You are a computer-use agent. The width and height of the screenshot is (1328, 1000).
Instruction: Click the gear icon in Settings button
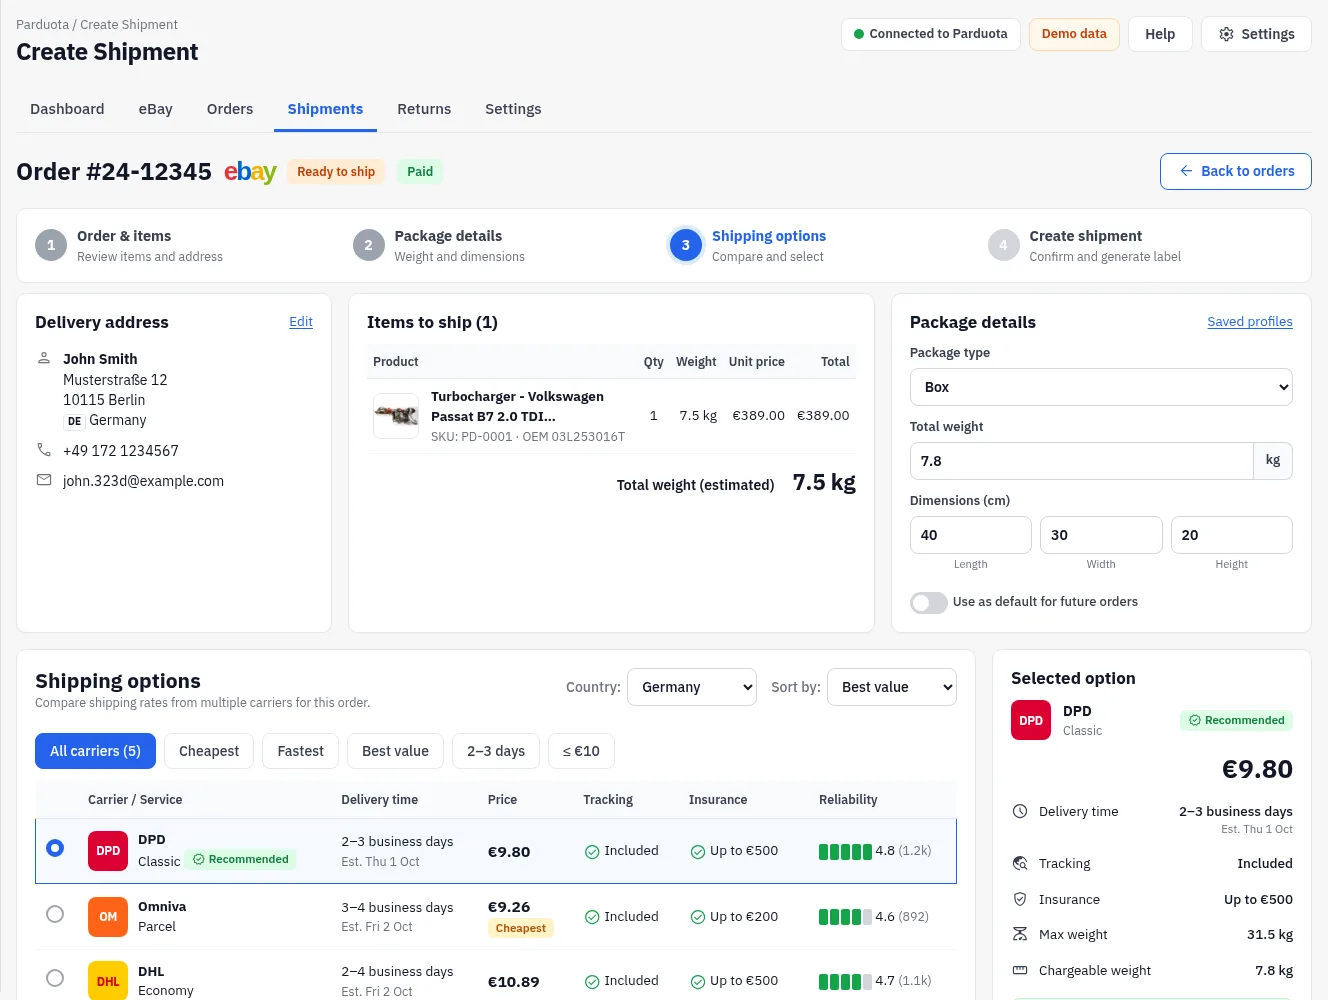pos(1226,34)
